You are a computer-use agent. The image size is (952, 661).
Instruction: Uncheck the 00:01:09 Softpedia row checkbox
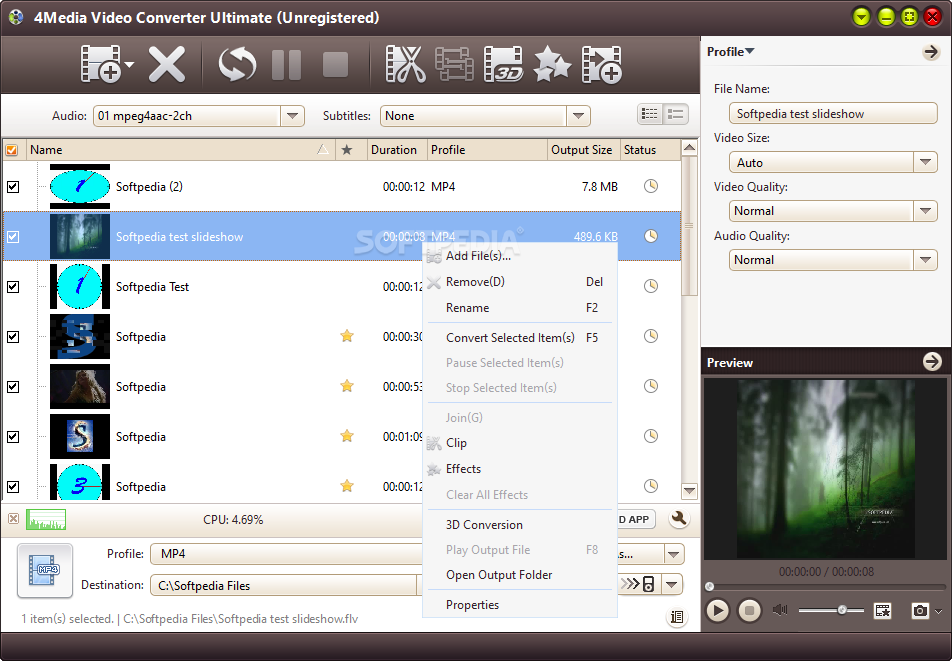13,436
